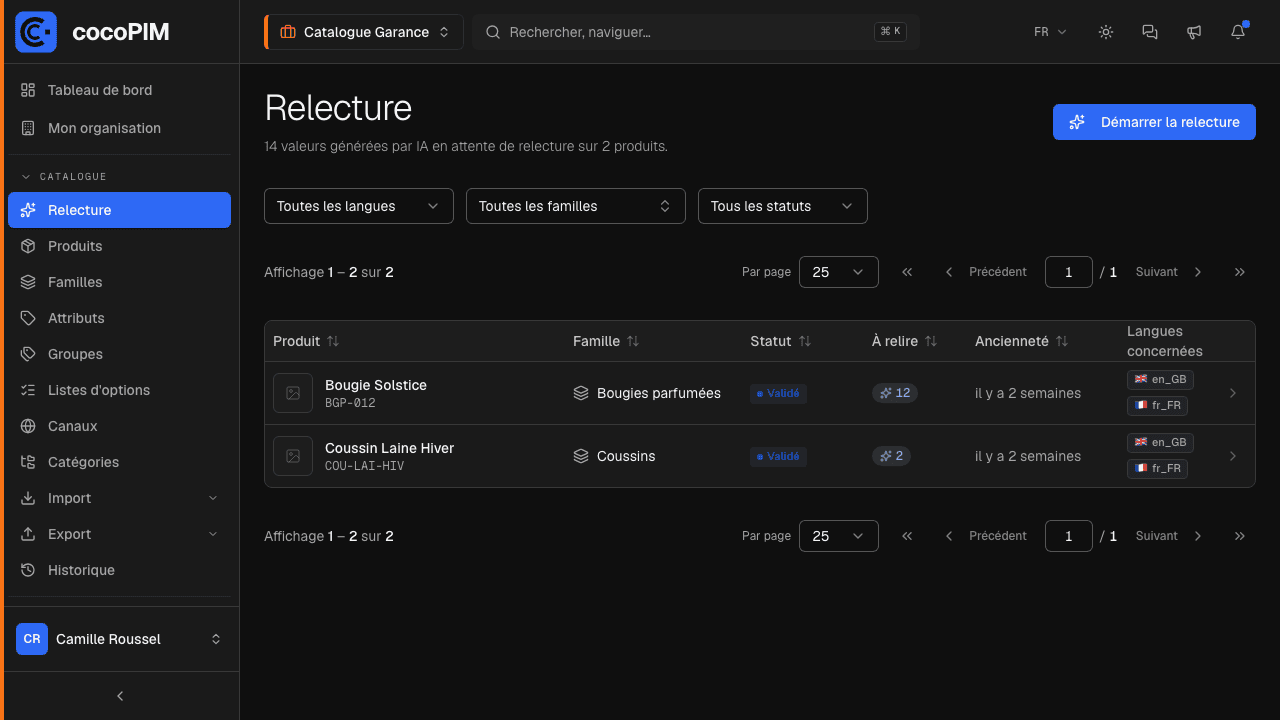The width and height of the screenshot is (1280, 720).
Task: Expand the Import menu in the sidebar
Action: [x=120, y=498]
